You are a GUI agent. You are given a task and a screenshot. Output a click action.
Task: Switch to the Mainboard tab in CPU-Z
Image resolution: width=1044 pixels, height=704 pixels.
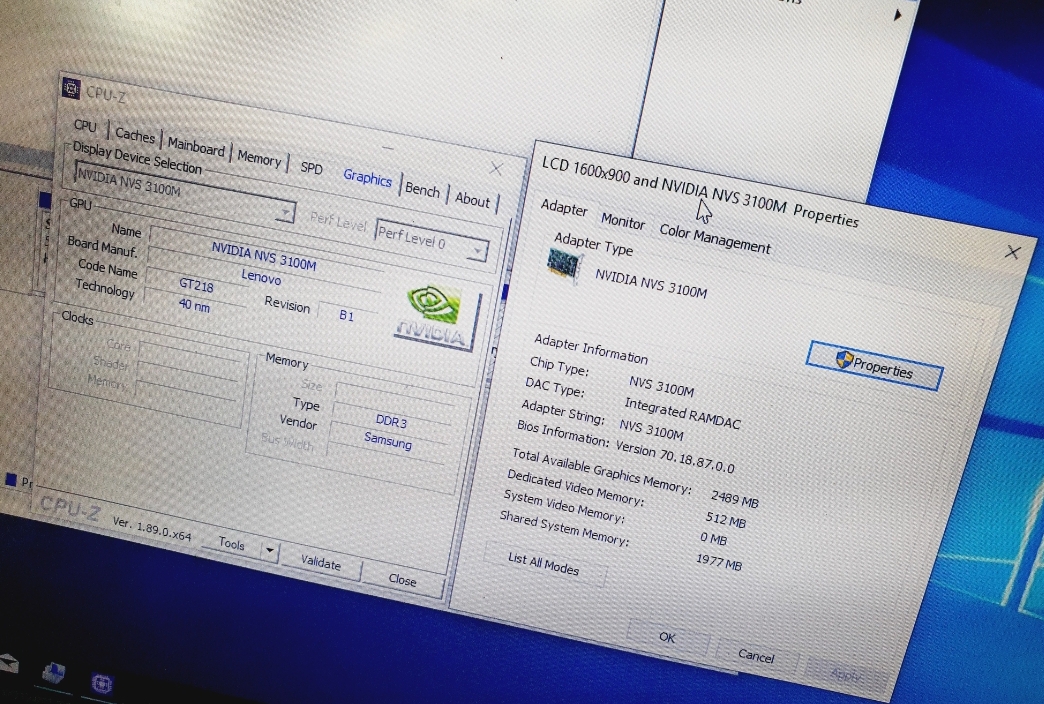[x=196, y=146]
